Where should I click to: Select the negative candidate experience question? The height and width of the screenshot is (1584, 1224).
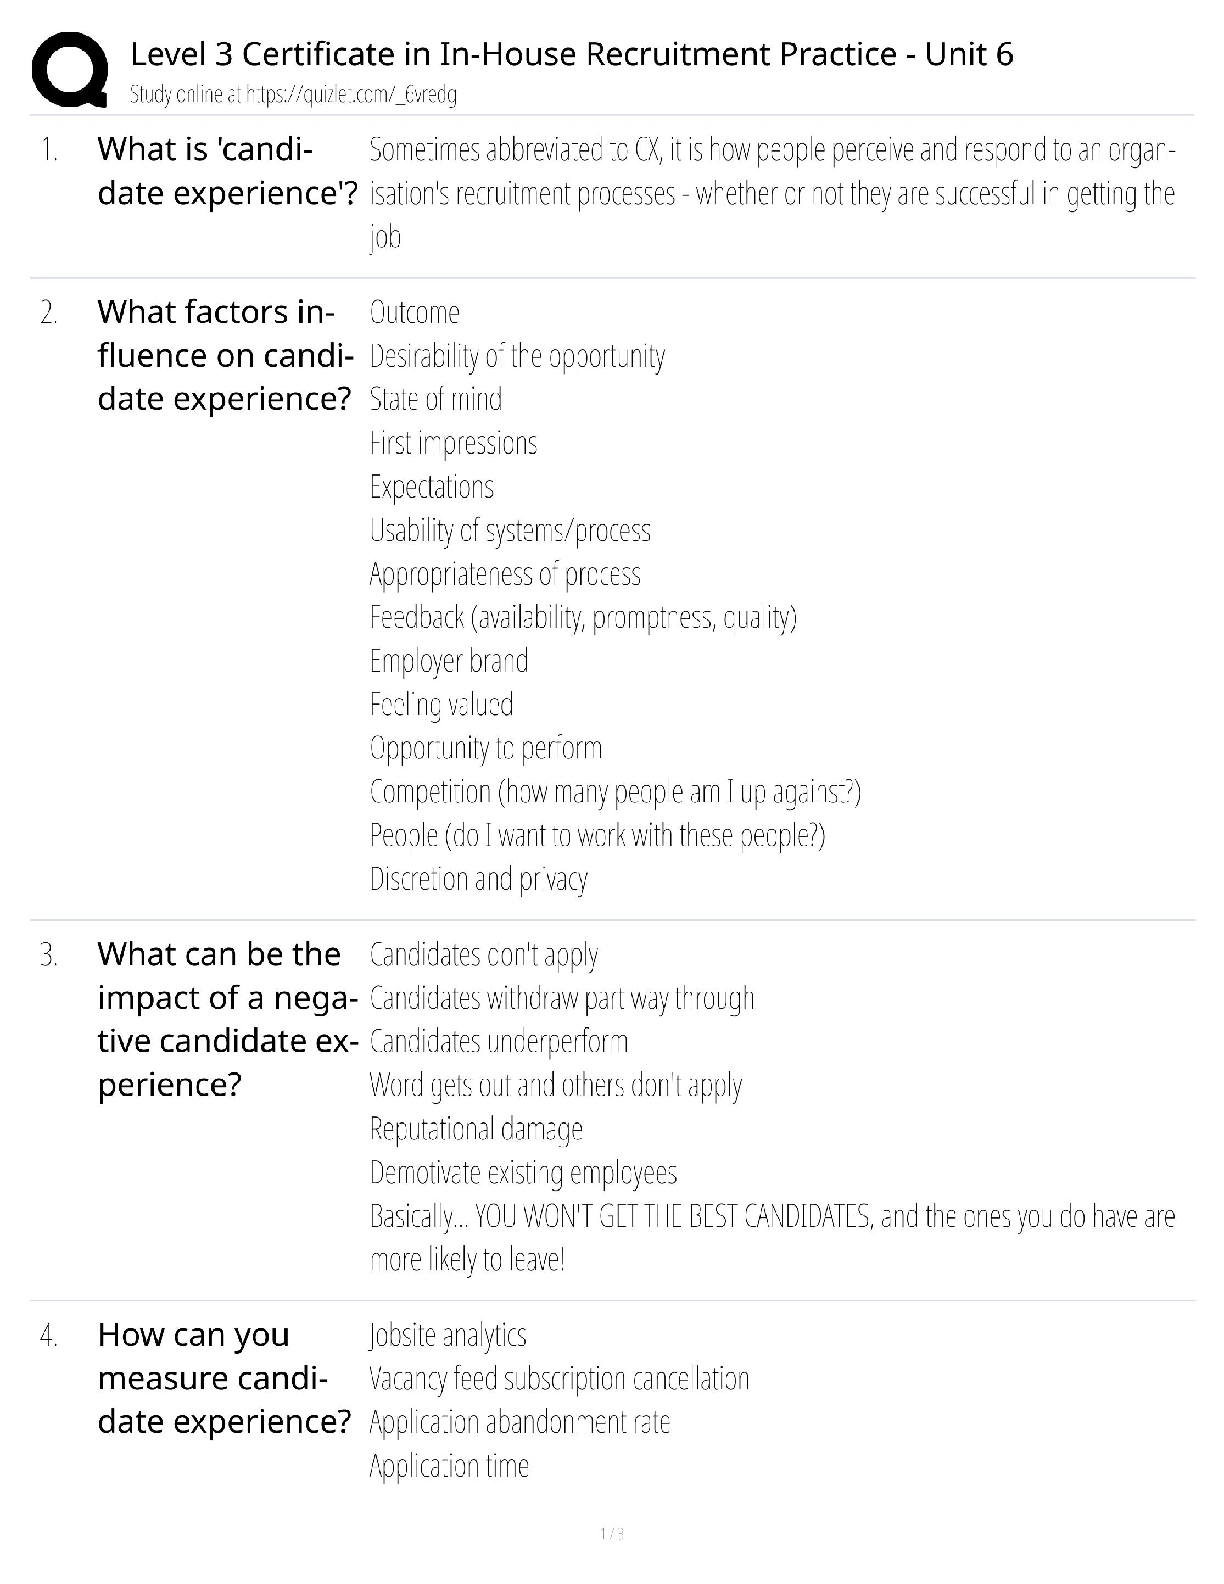(x=227, y=1019)
